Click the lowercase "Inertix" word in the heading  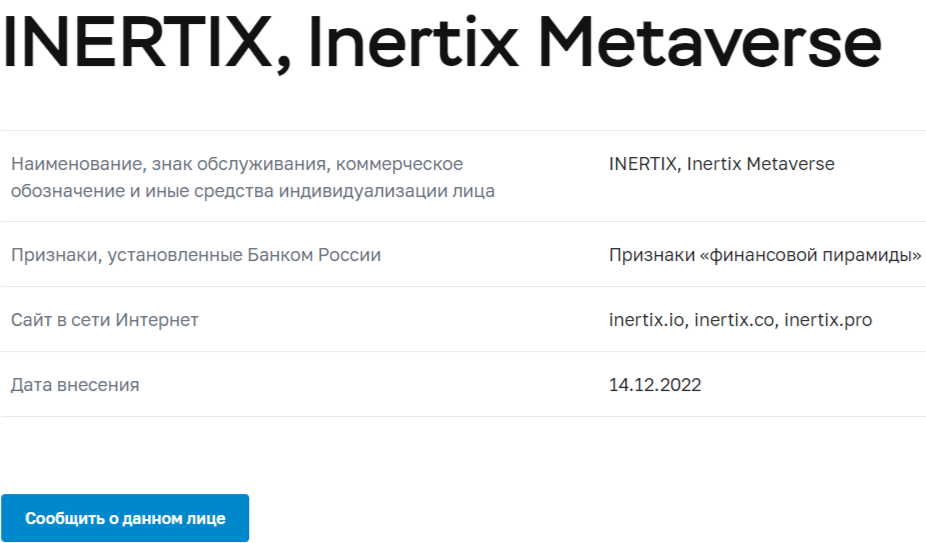coord(414,42)
